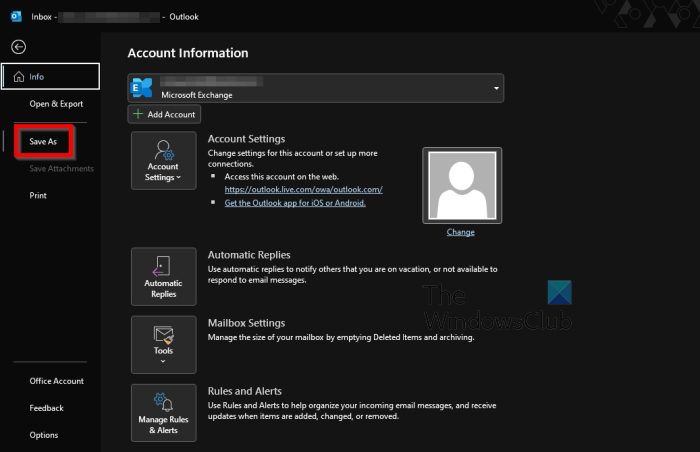Select the Info tab
700x452 pixels.
point(50,76)
